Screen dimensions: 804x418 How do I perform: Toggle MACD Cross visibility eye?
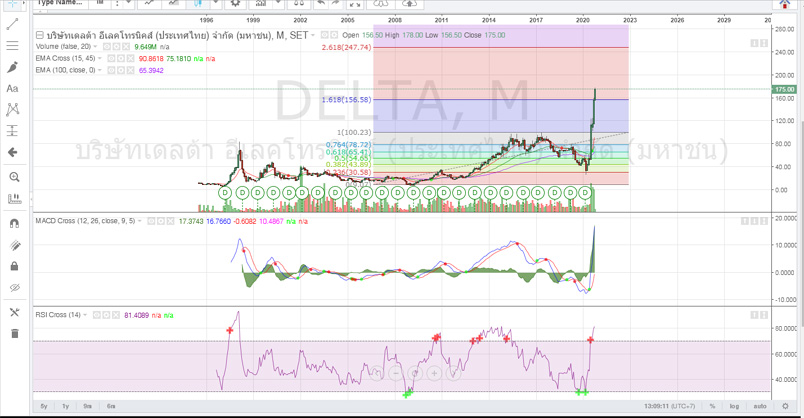pyautogui.click(x=151, y=221)
